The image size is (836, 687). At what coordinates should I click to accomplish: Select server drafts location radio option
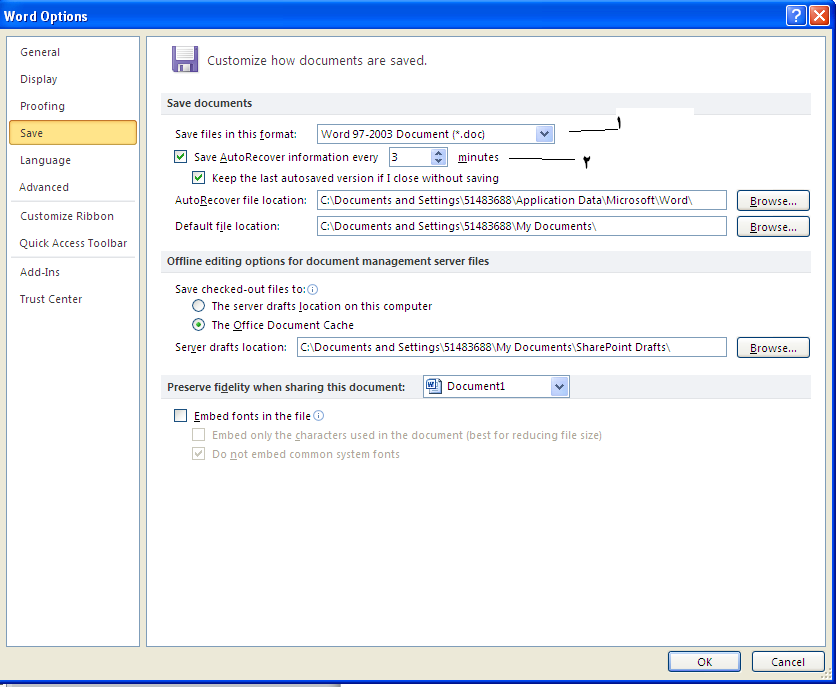click(200, 306)
